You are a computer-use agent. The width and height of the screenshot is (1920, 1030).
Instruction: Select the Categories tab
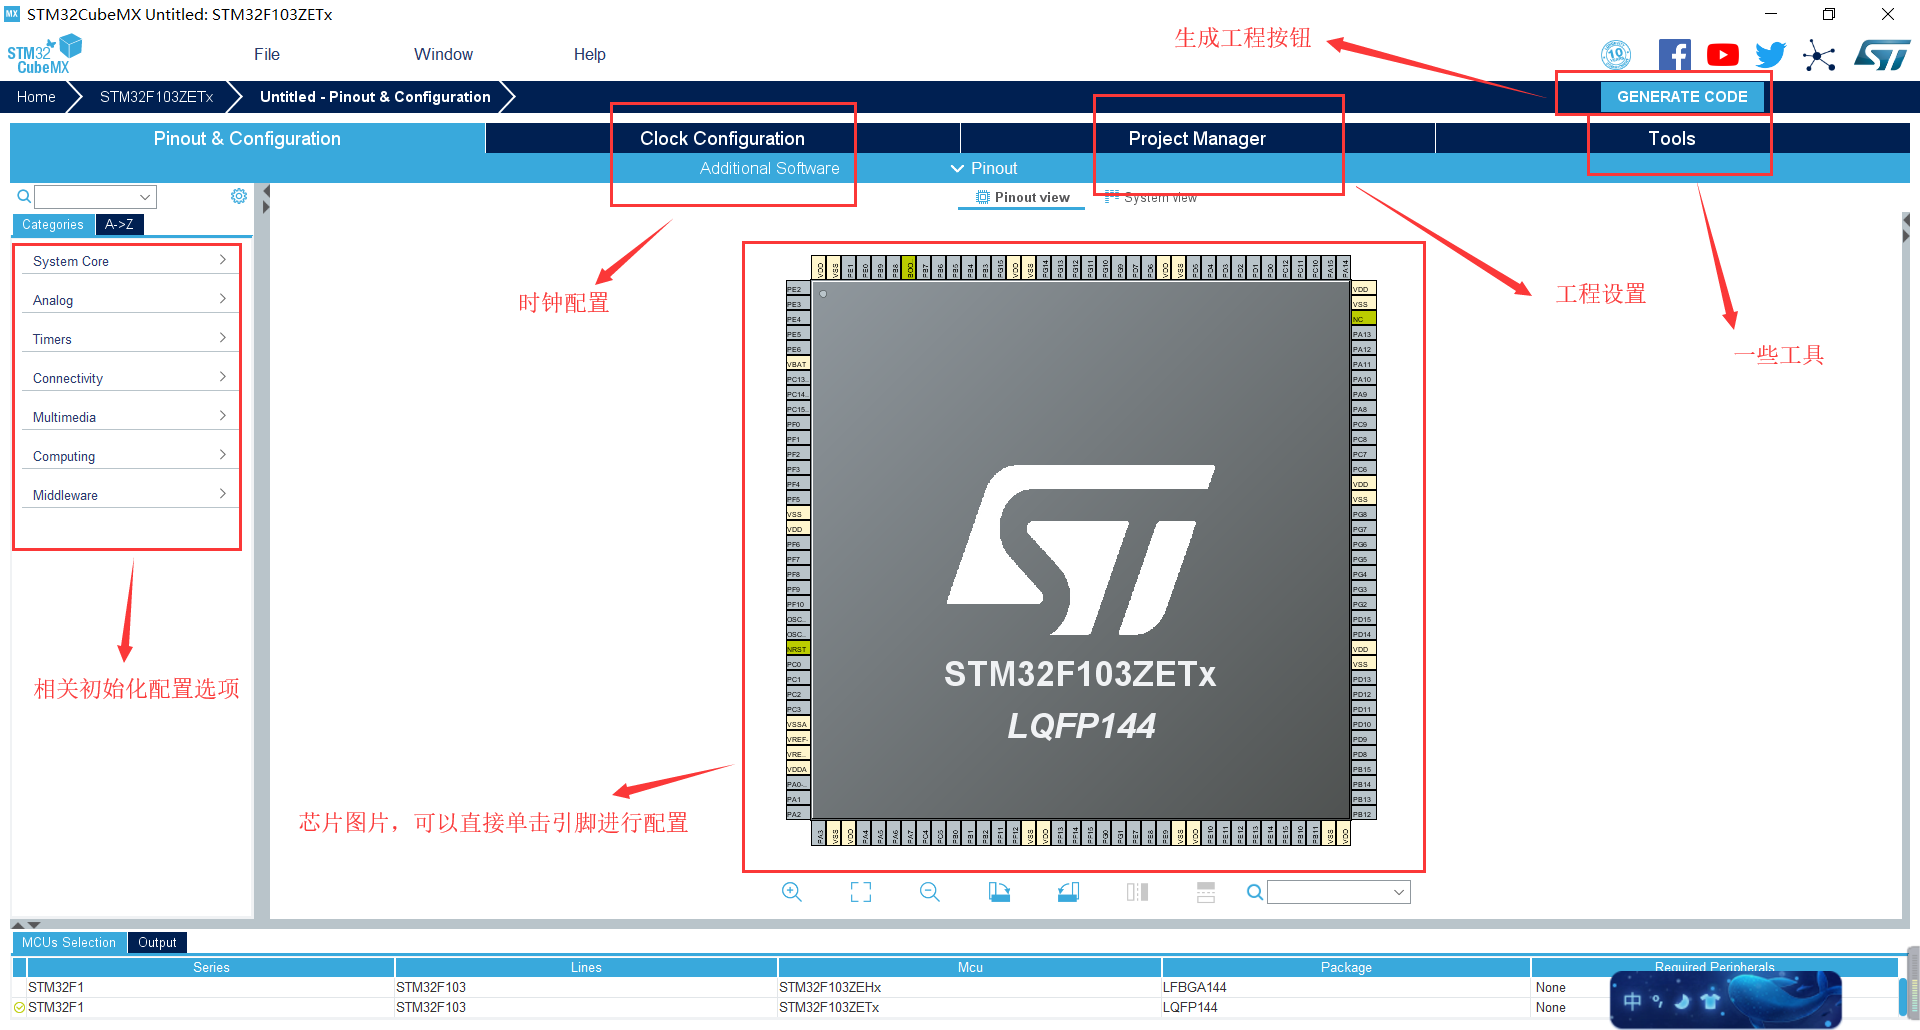click(x=53, y=224)
